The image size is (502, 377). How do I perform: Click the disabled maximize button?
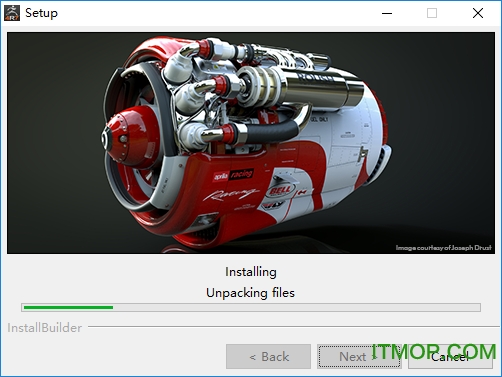pos(432,13)
